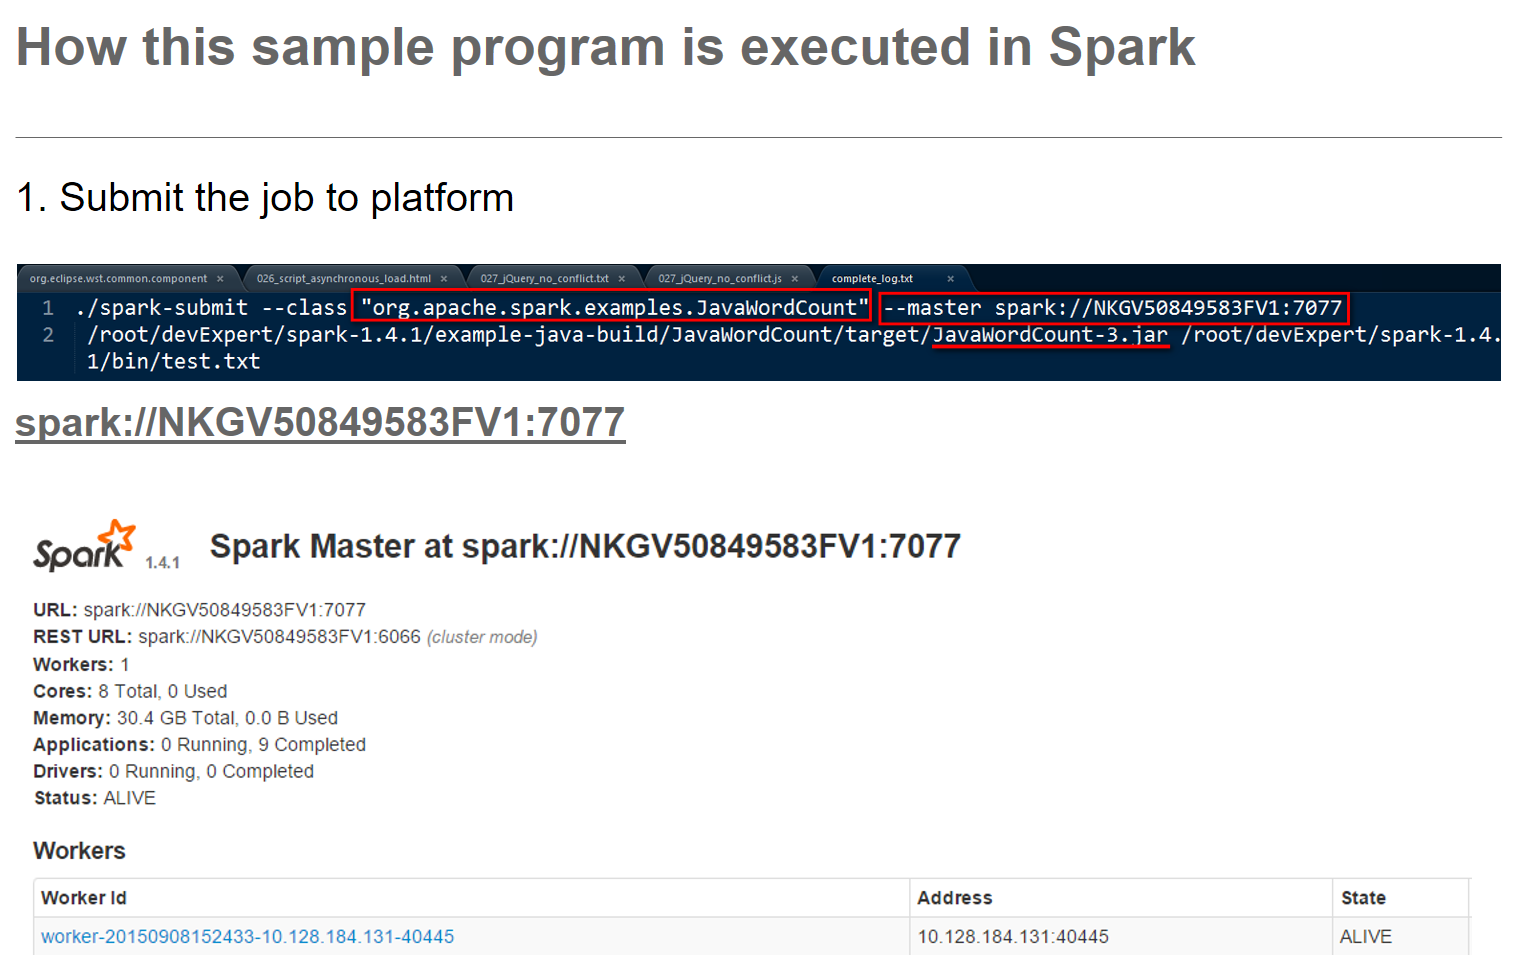Close the 027_jQuery_no_conflict.txt tab
This screenshot has width=1532, height=970.
[621, 279]
